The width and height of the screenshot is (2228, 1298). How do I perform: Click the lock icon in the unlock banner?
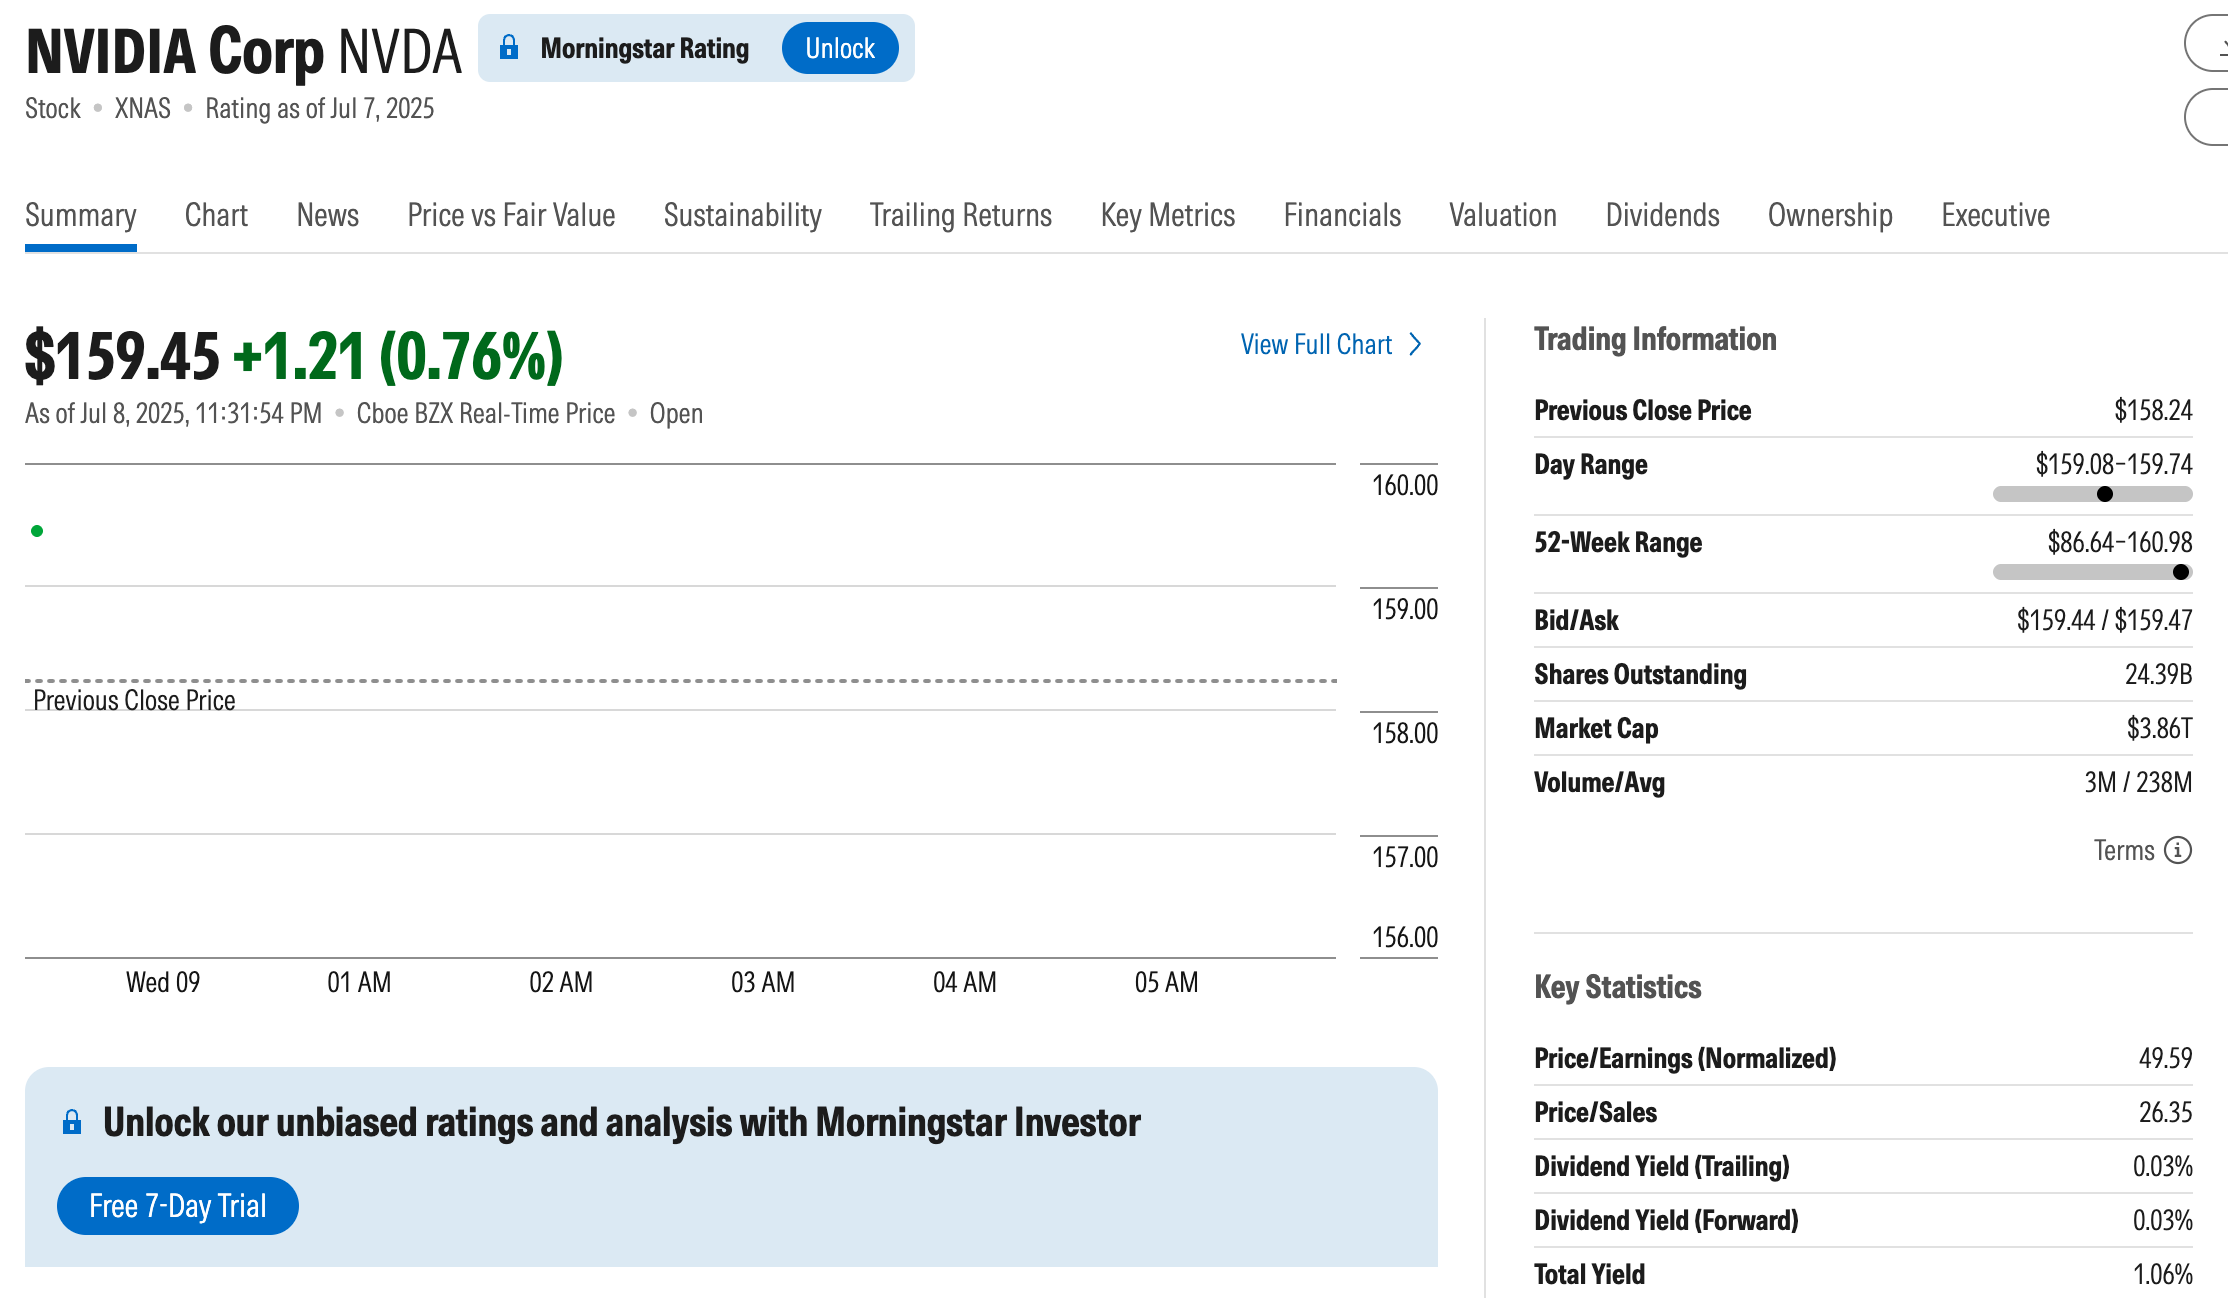[72, 1122]
